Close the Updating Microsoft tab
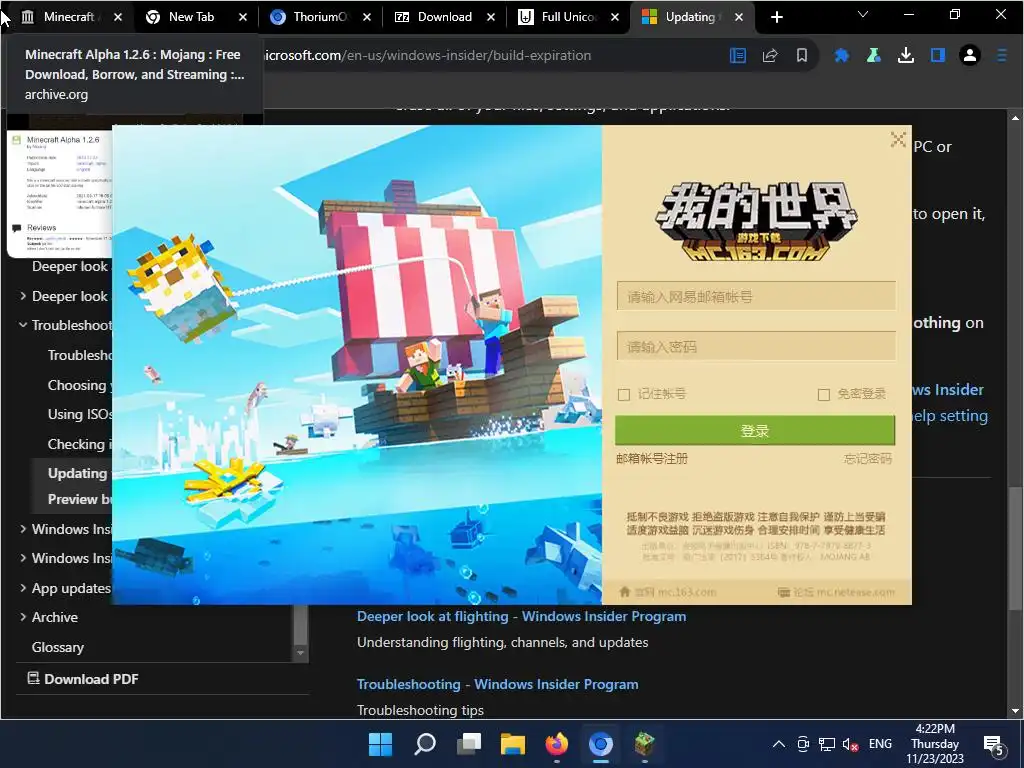 coord(739,17)
